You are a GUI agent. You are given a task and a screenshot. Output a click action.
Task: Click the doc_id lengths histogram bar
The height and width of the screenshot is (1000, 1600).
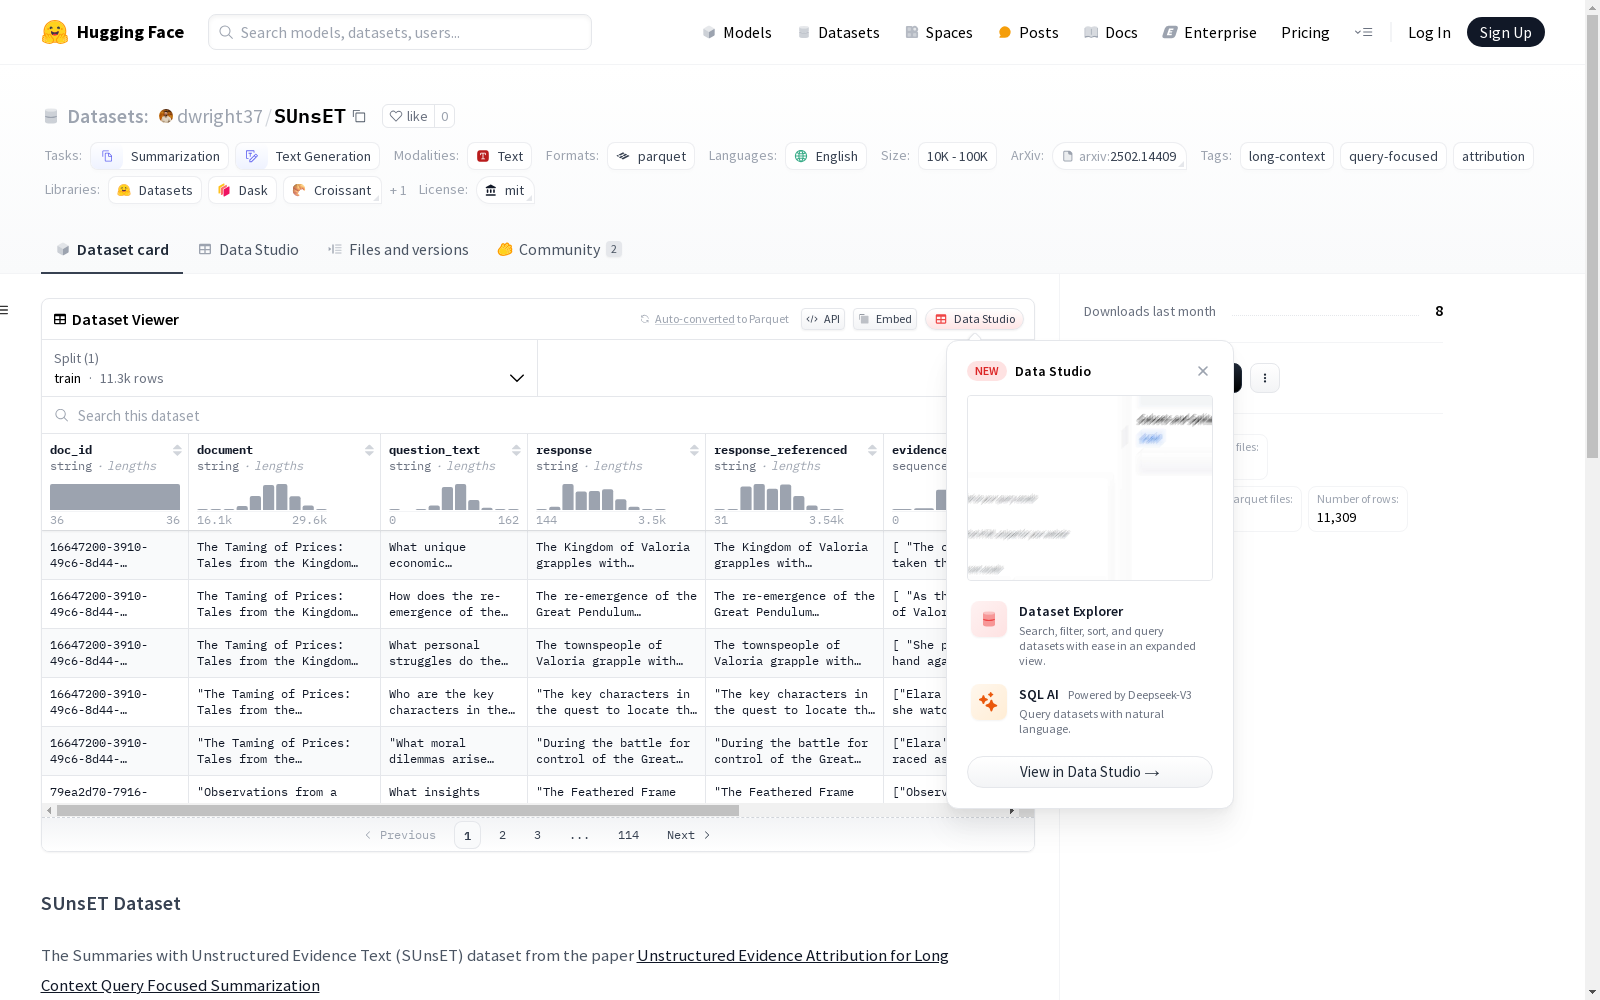click(x=115, y=497)
